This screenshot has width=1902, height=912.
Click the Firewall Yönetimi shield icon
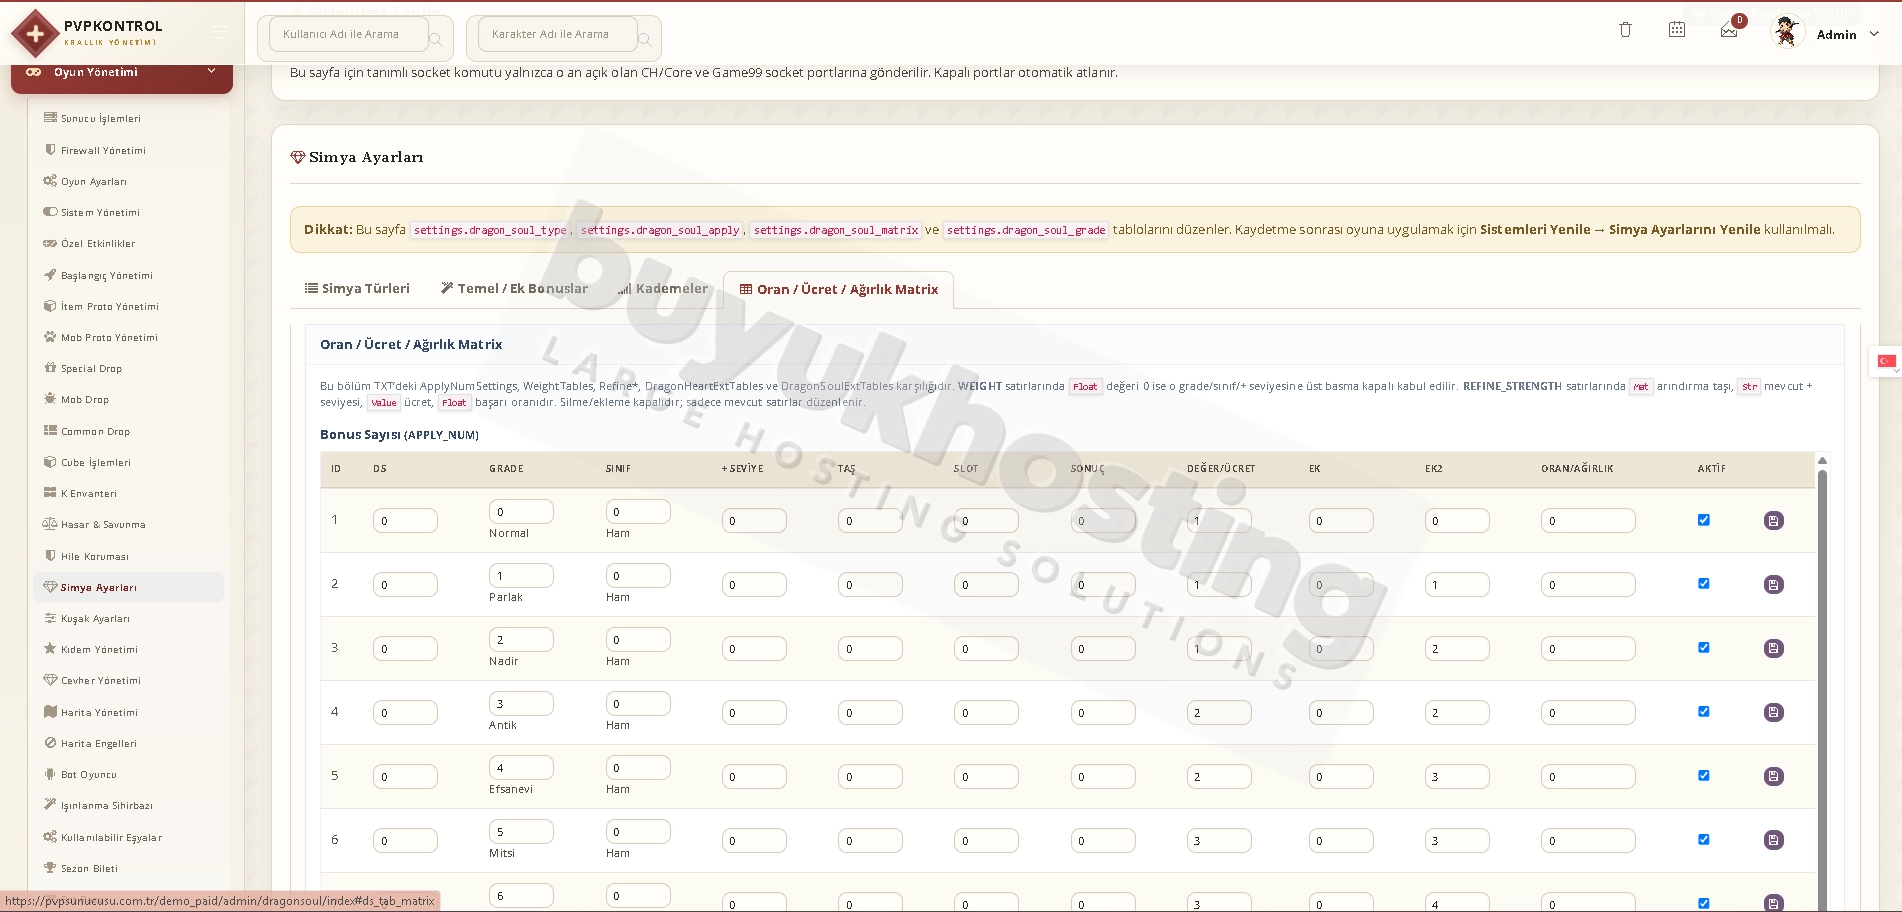tap(50, 150)
